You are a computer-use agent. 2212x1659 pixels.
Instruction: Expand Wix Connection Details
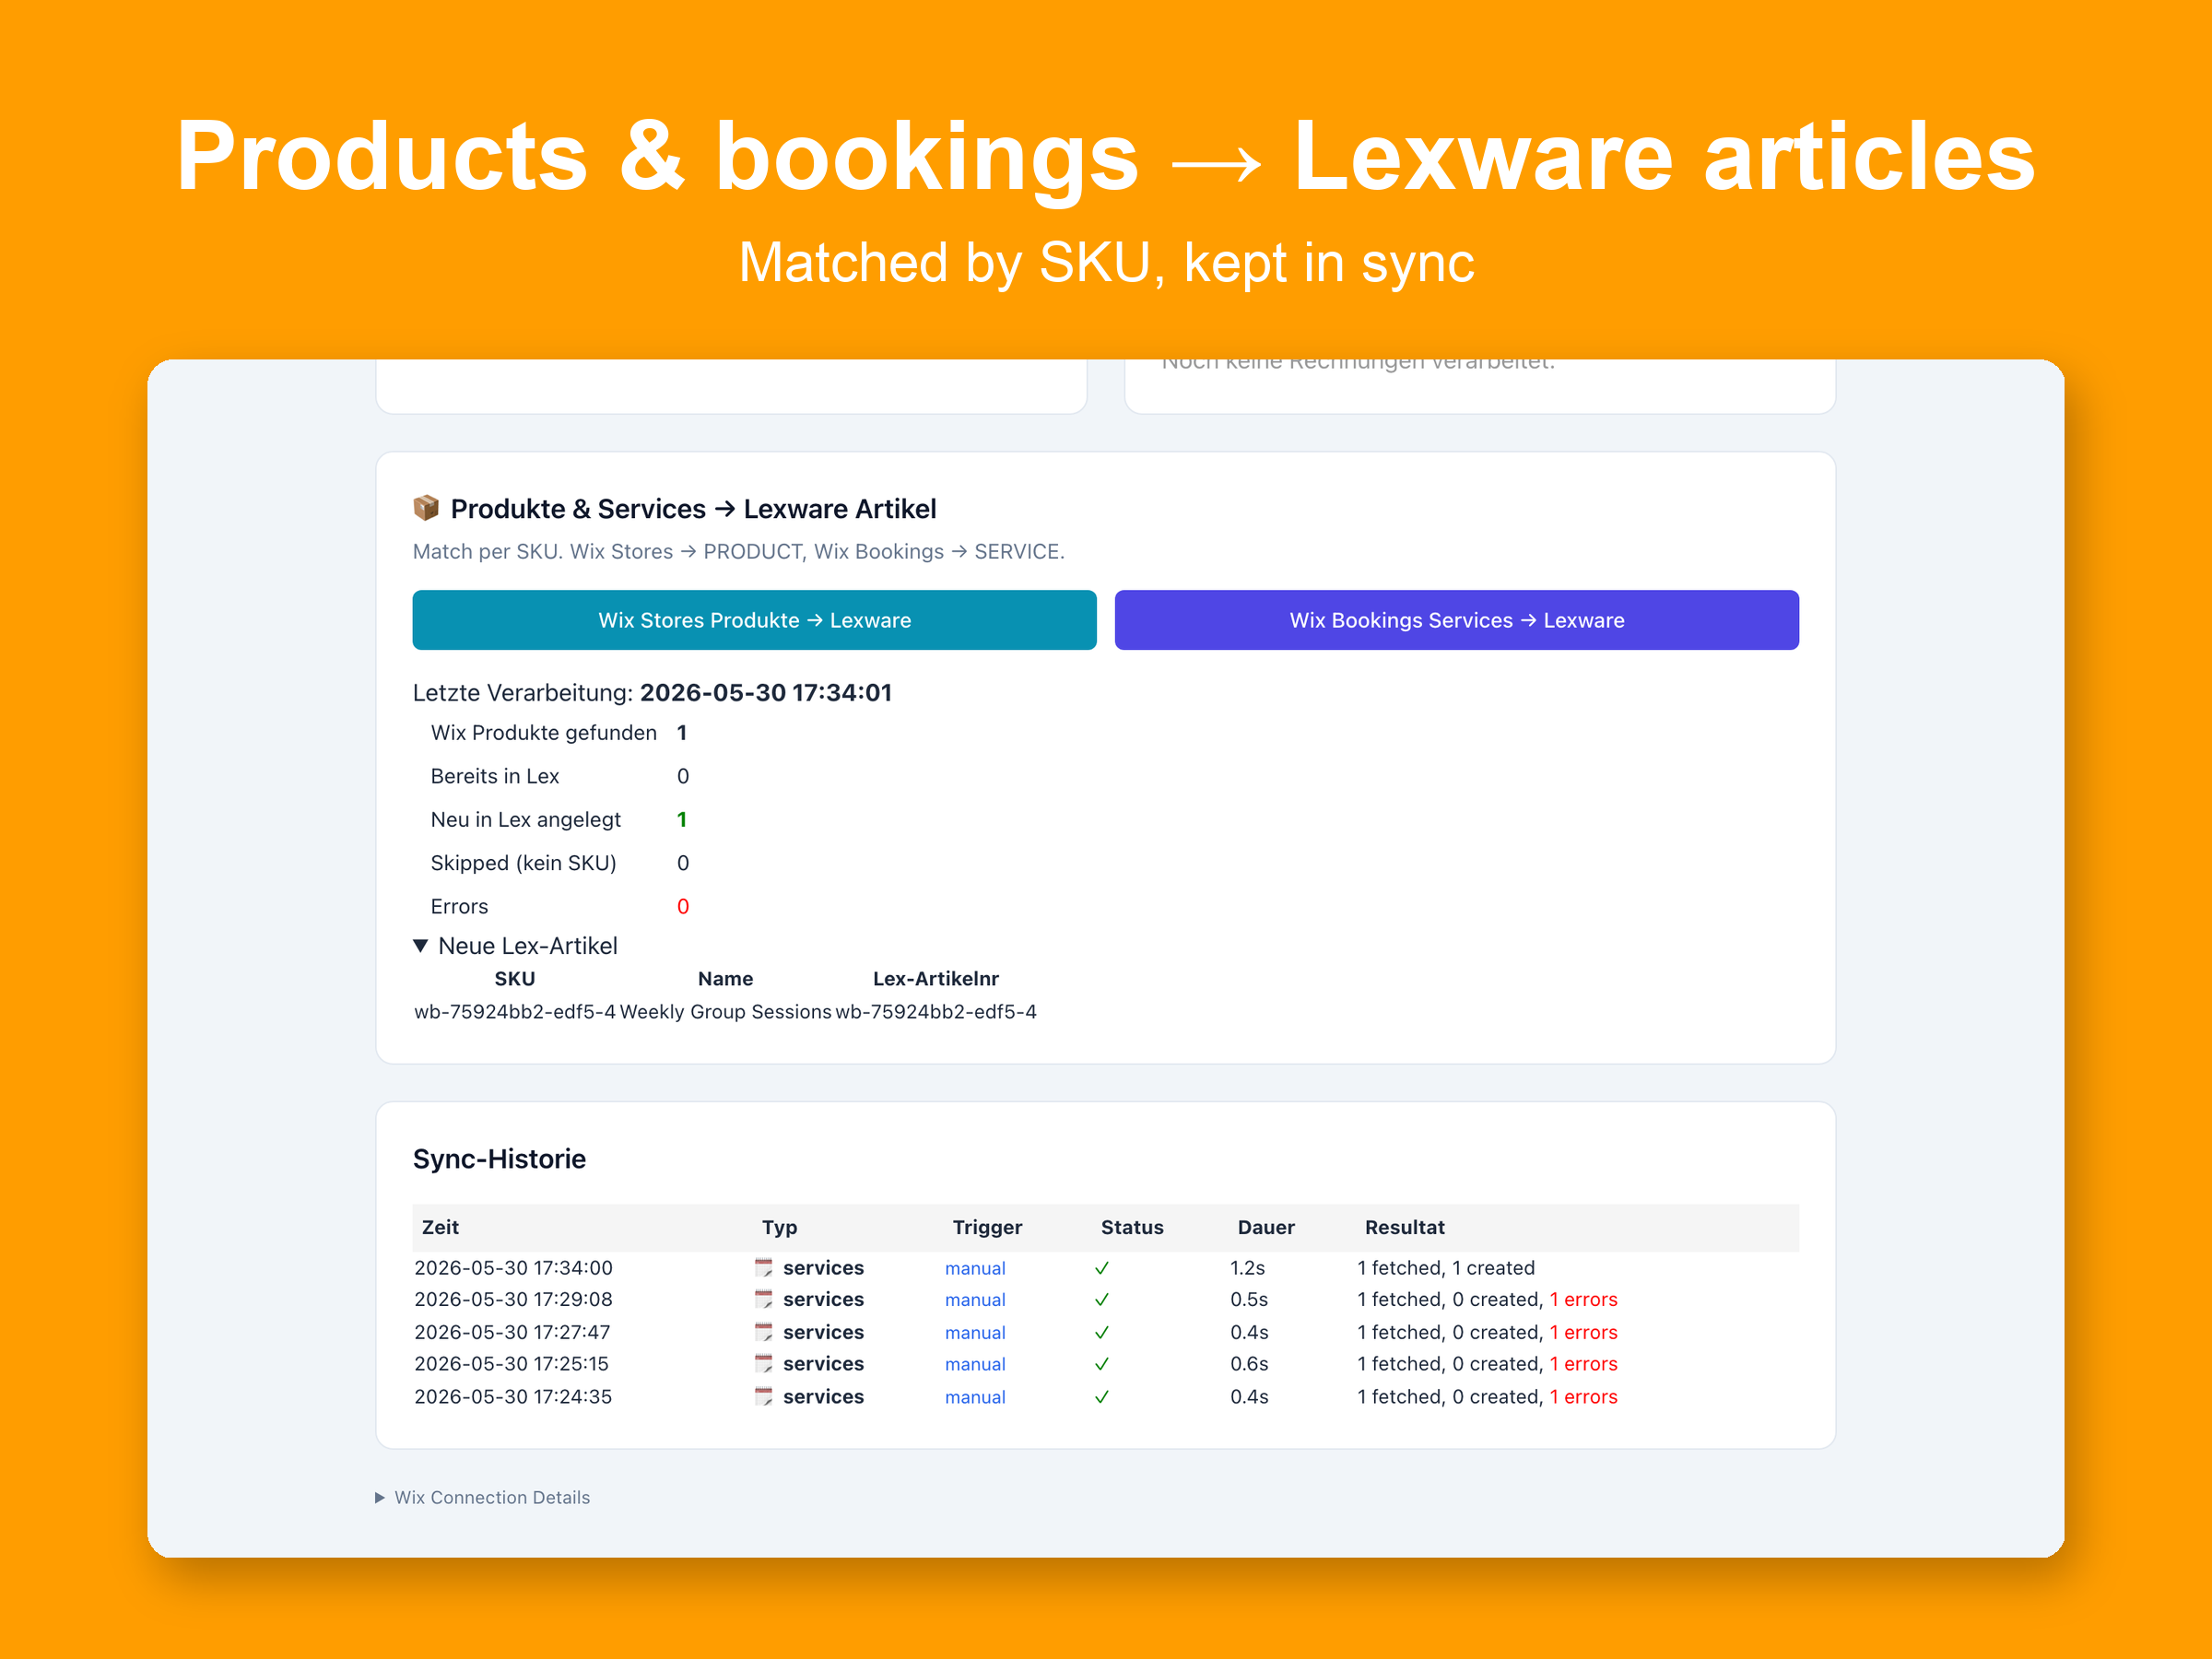coord(483,1497)
